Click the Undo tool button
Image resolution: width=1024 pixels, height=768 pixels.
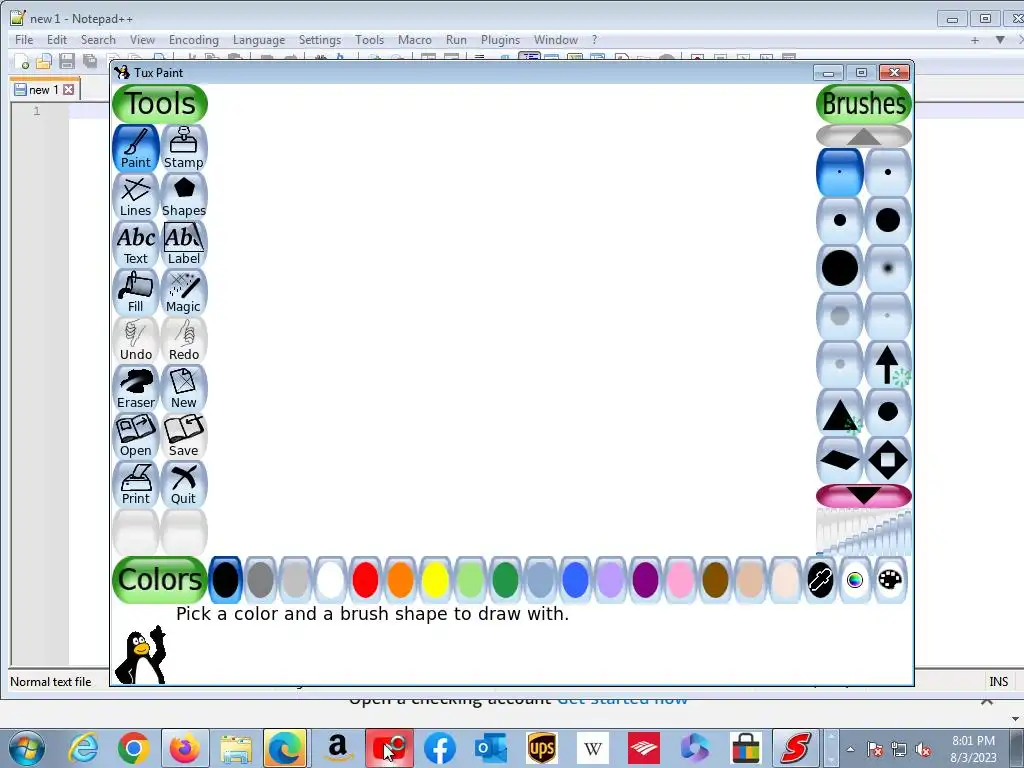click(136, 340)
